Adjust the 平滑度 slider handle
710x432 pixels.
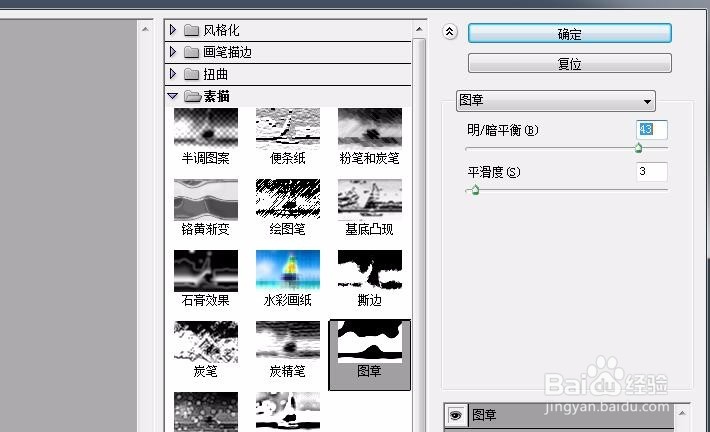pos(475,190)
